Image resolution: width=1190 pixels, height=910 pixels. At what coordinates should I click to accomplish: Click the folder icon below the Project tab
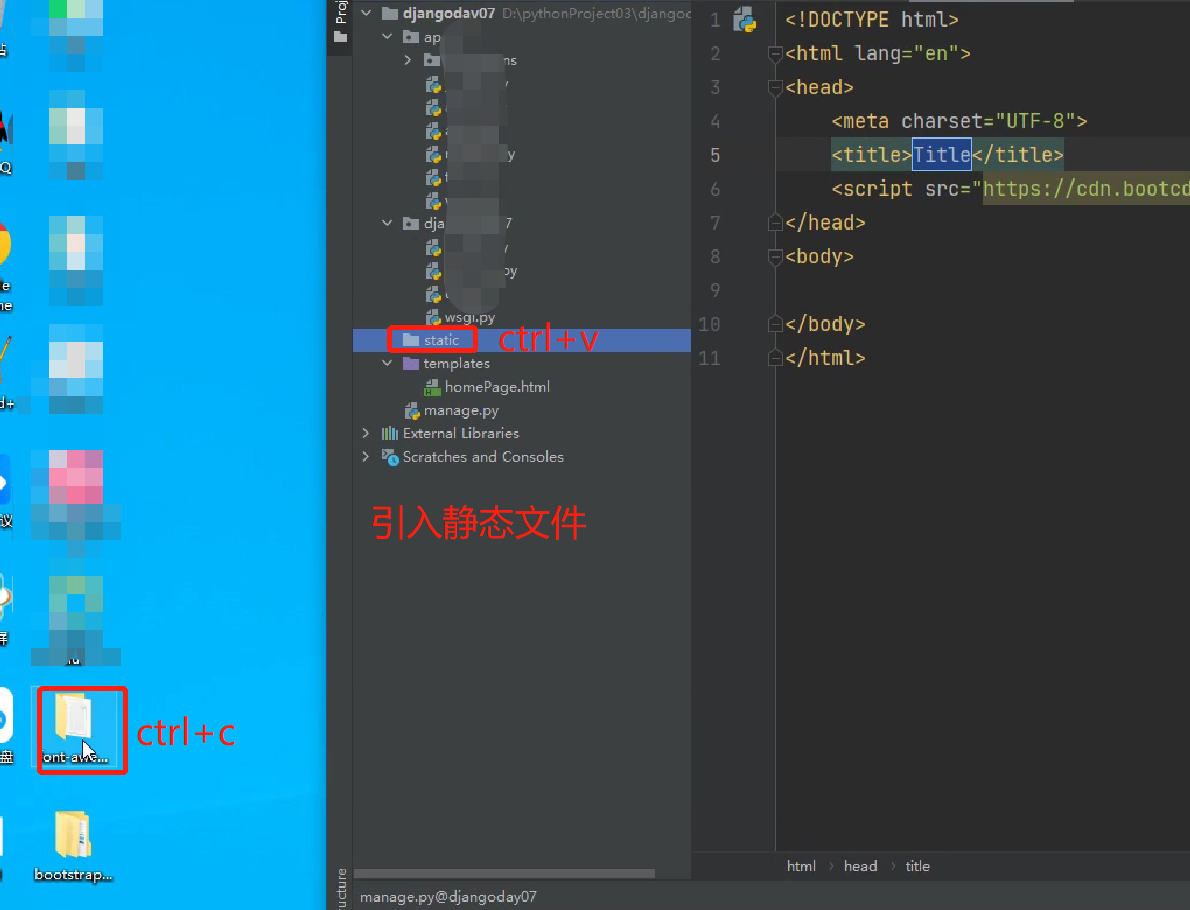point(341,36)
